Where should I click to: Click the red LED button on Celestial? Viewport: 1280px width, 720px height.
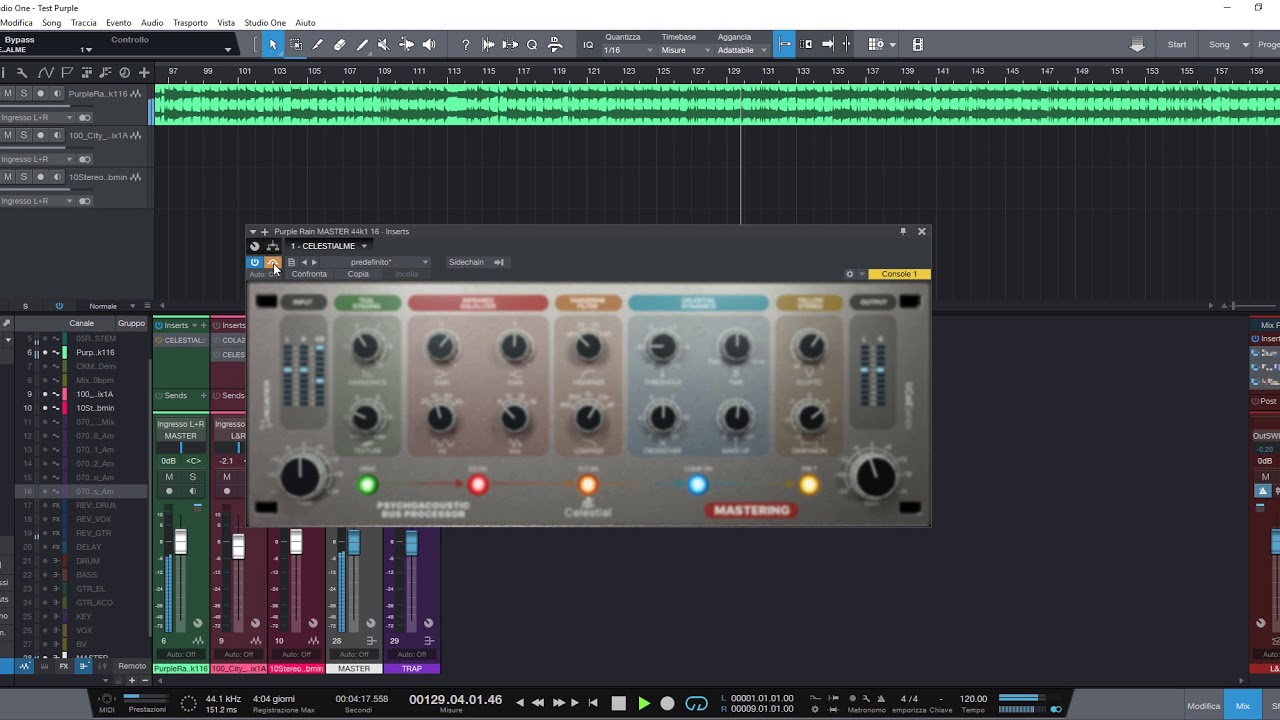point(478,485)
